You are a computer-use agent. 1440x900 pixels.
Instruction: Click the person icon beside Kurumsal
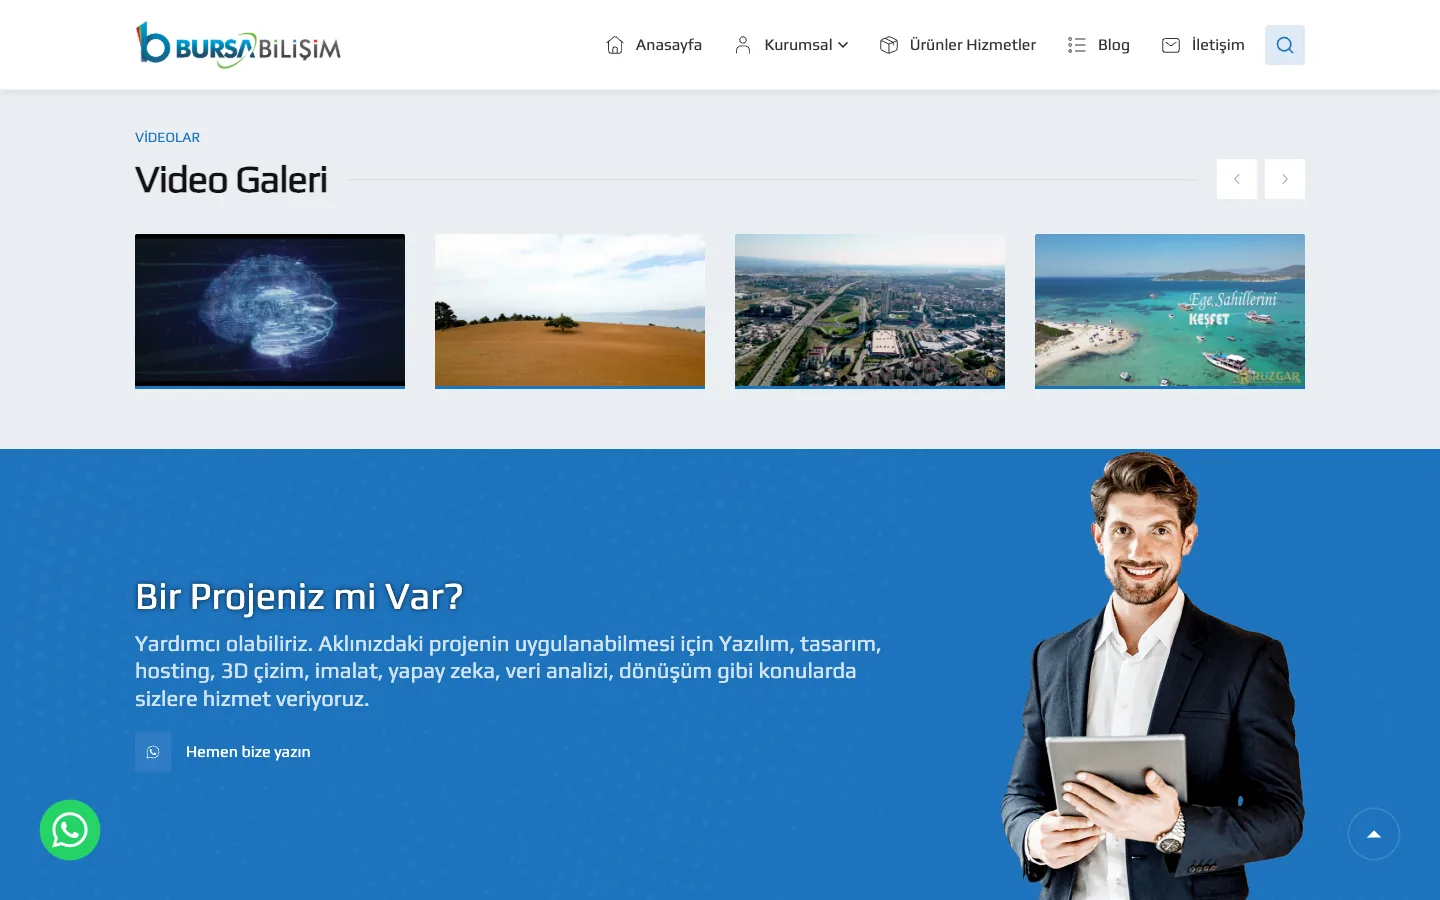pyautogui.click(x=743, y=45)
